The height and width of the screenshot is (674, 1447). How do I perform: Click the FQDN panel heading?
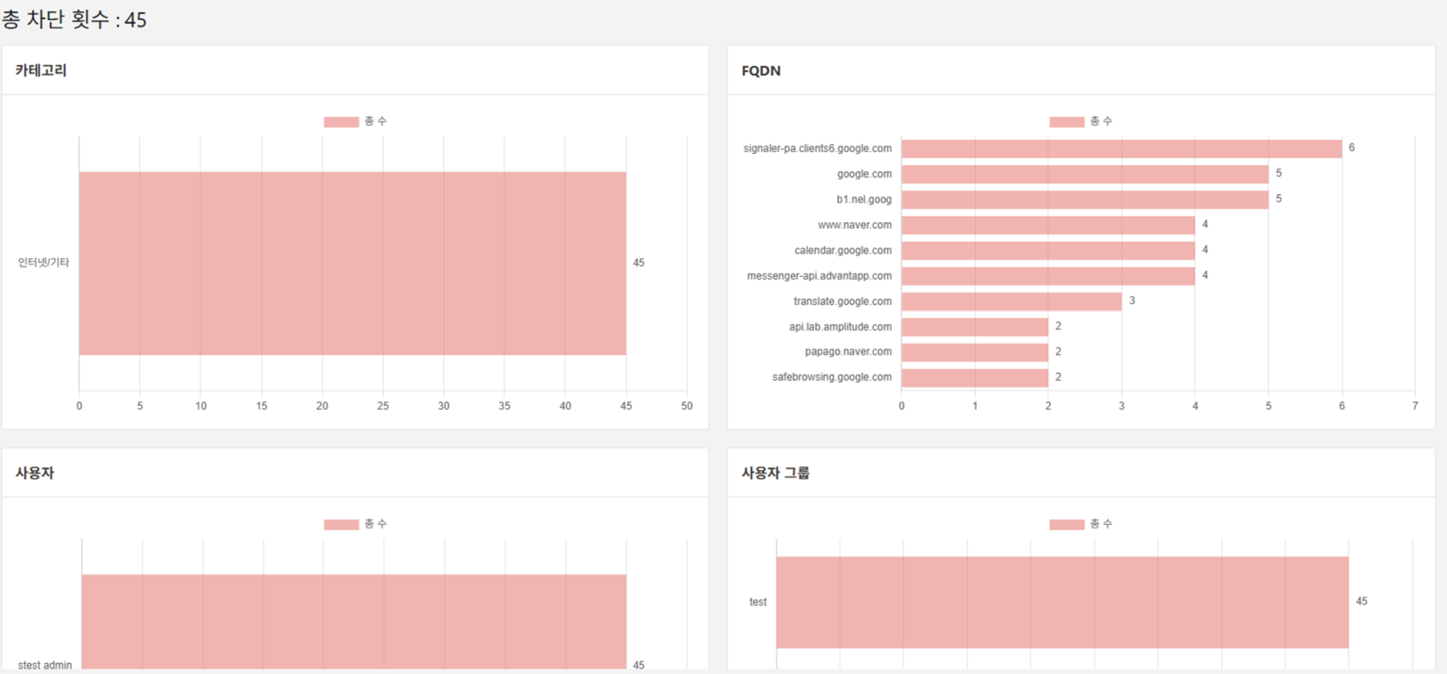click(x=761, y=71)
